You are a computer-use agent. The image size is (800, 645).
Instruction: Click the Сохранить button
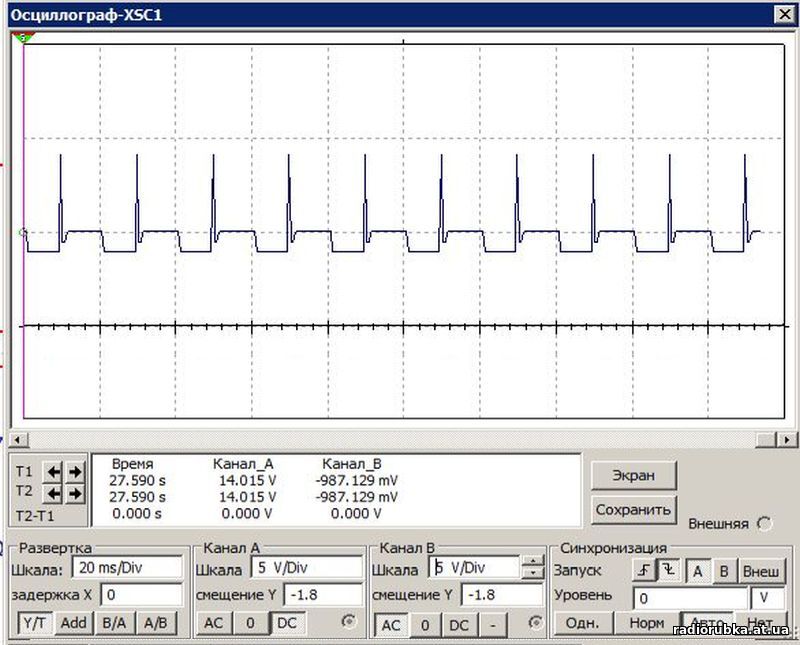tap(634, 509)
